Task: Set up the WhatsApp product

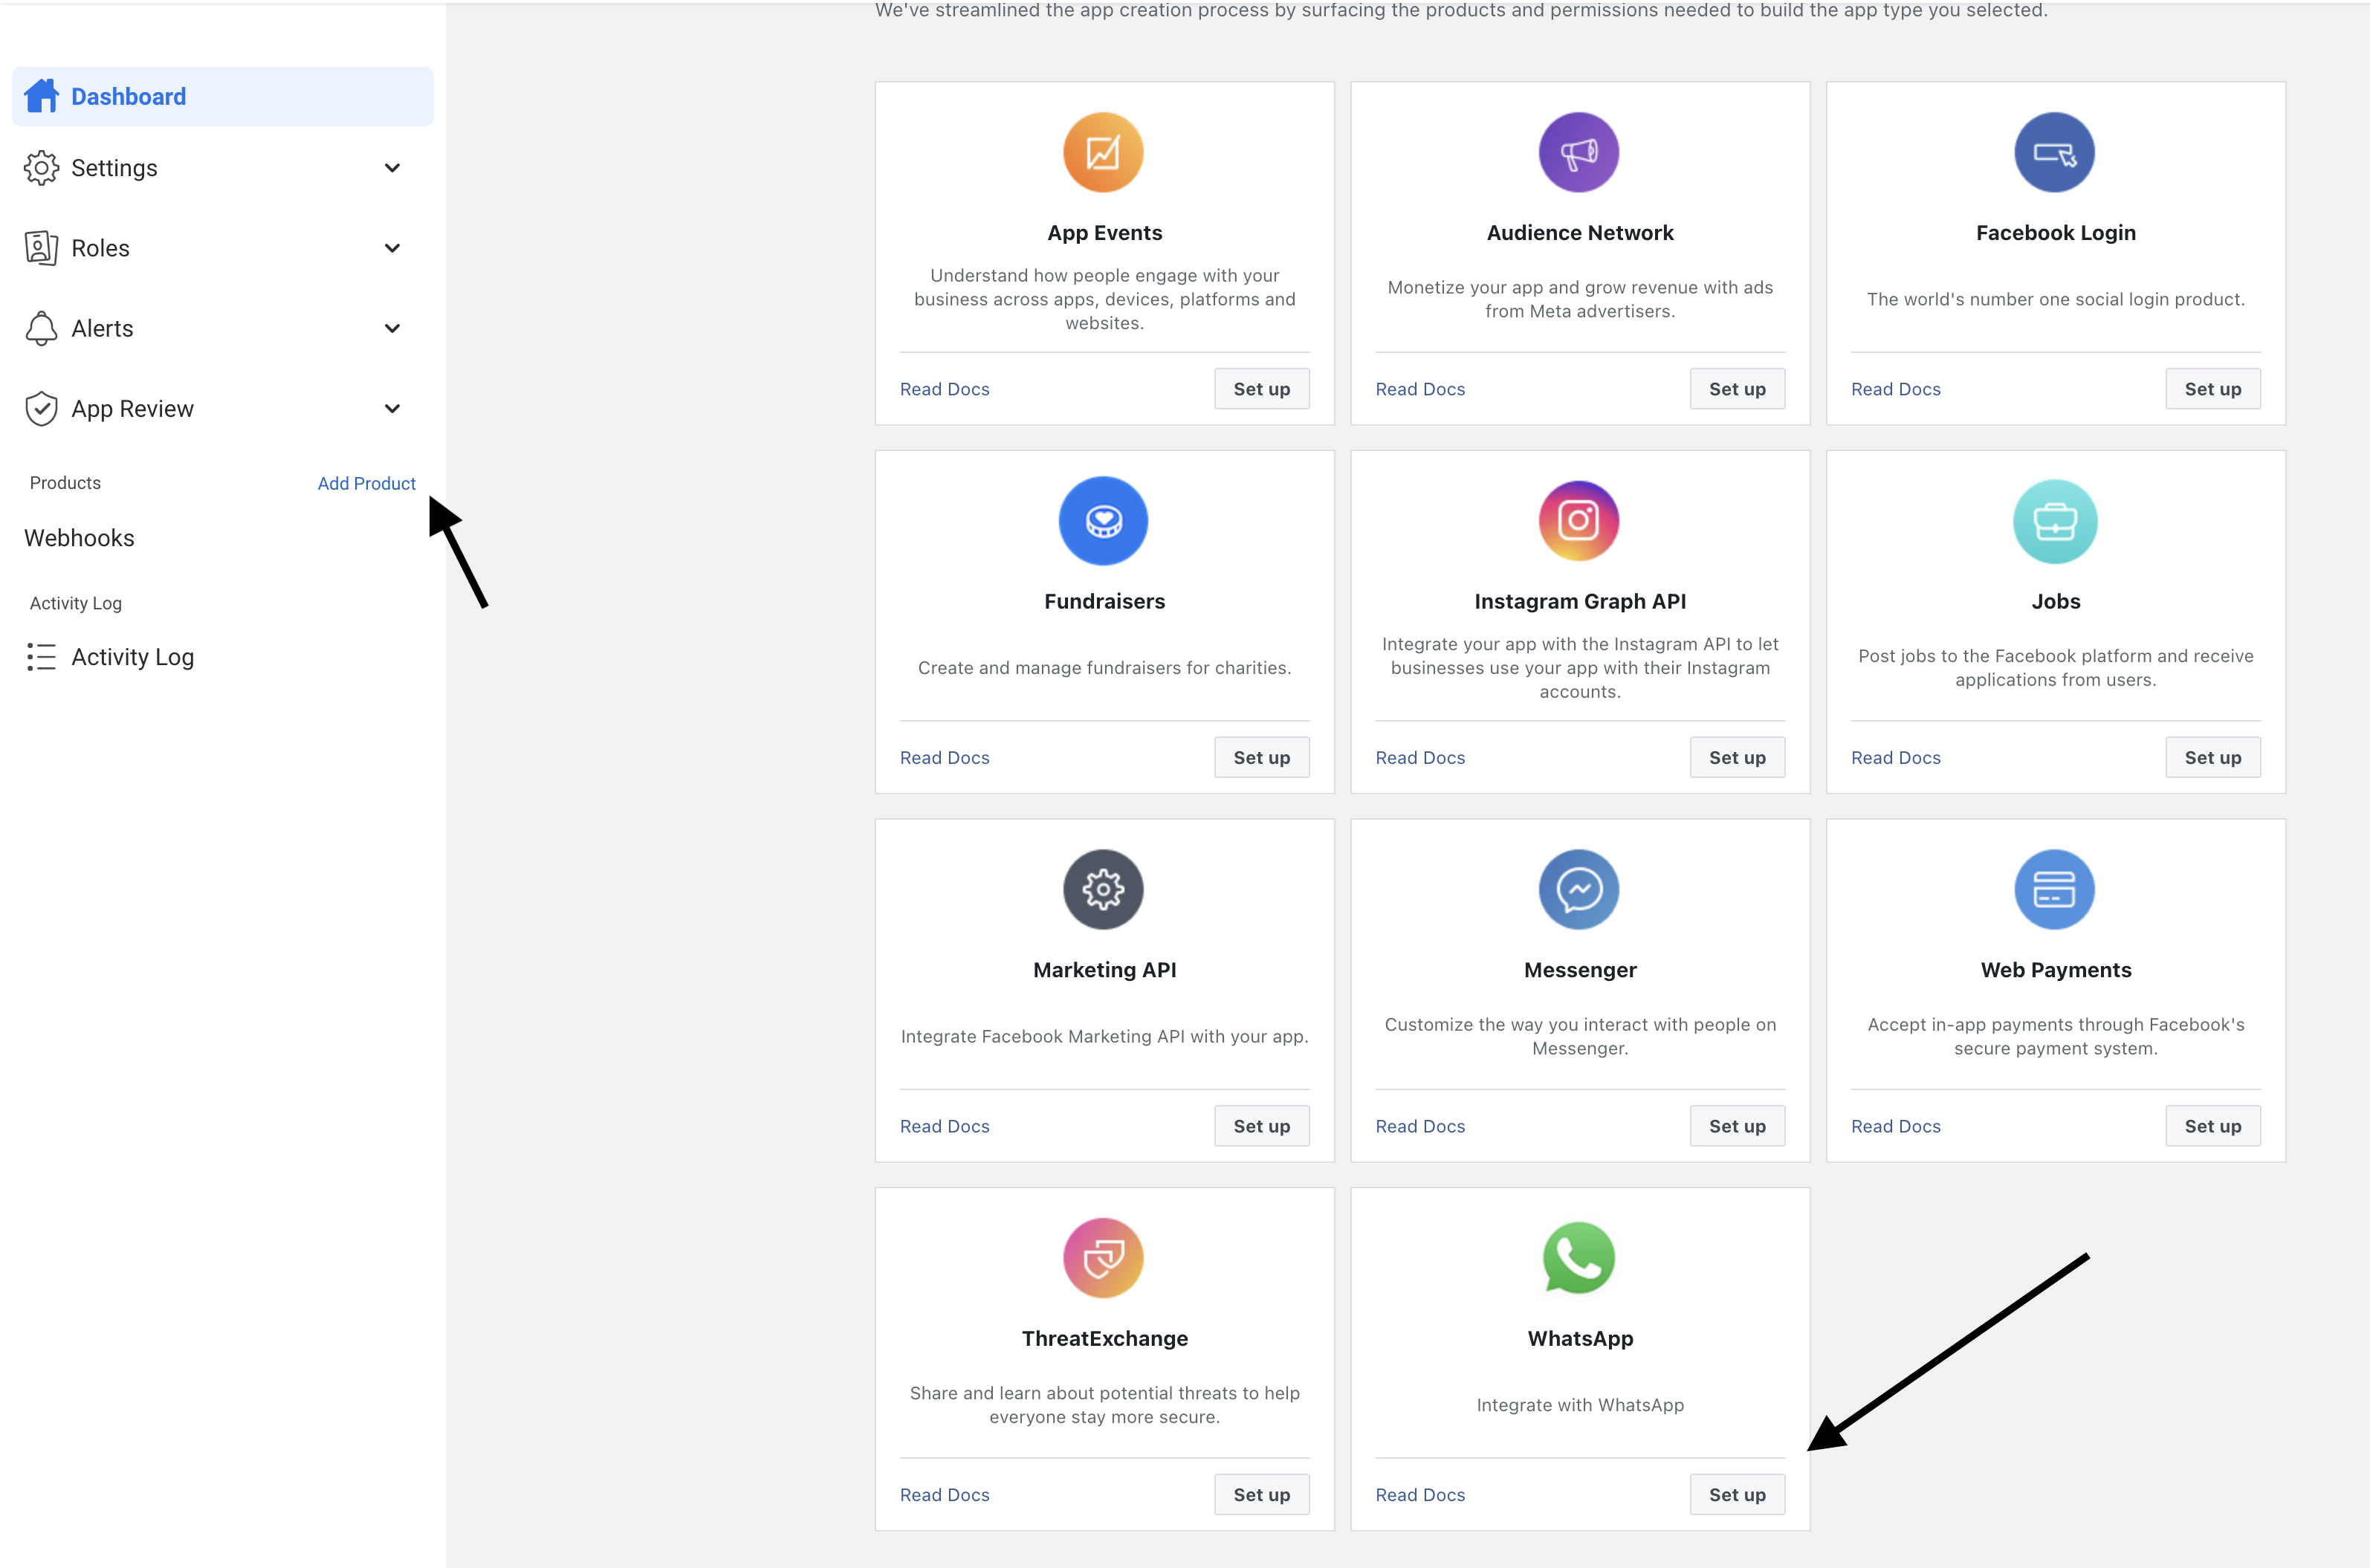Action: (x=1737, y=1494)
